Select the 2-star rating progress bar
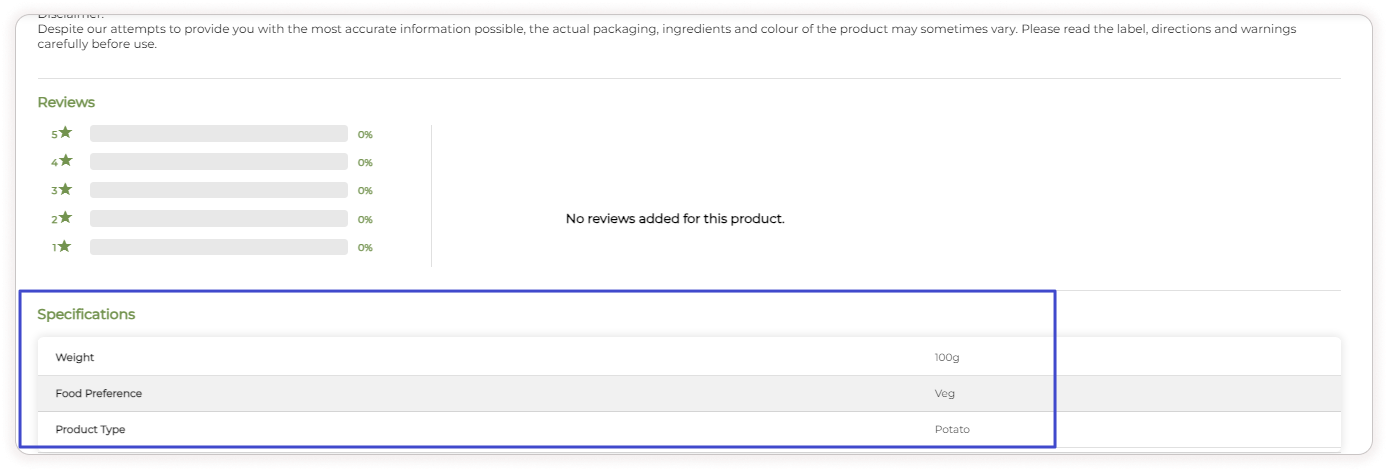The width and height of the screenshot is (1388, 471). [218, 218]
